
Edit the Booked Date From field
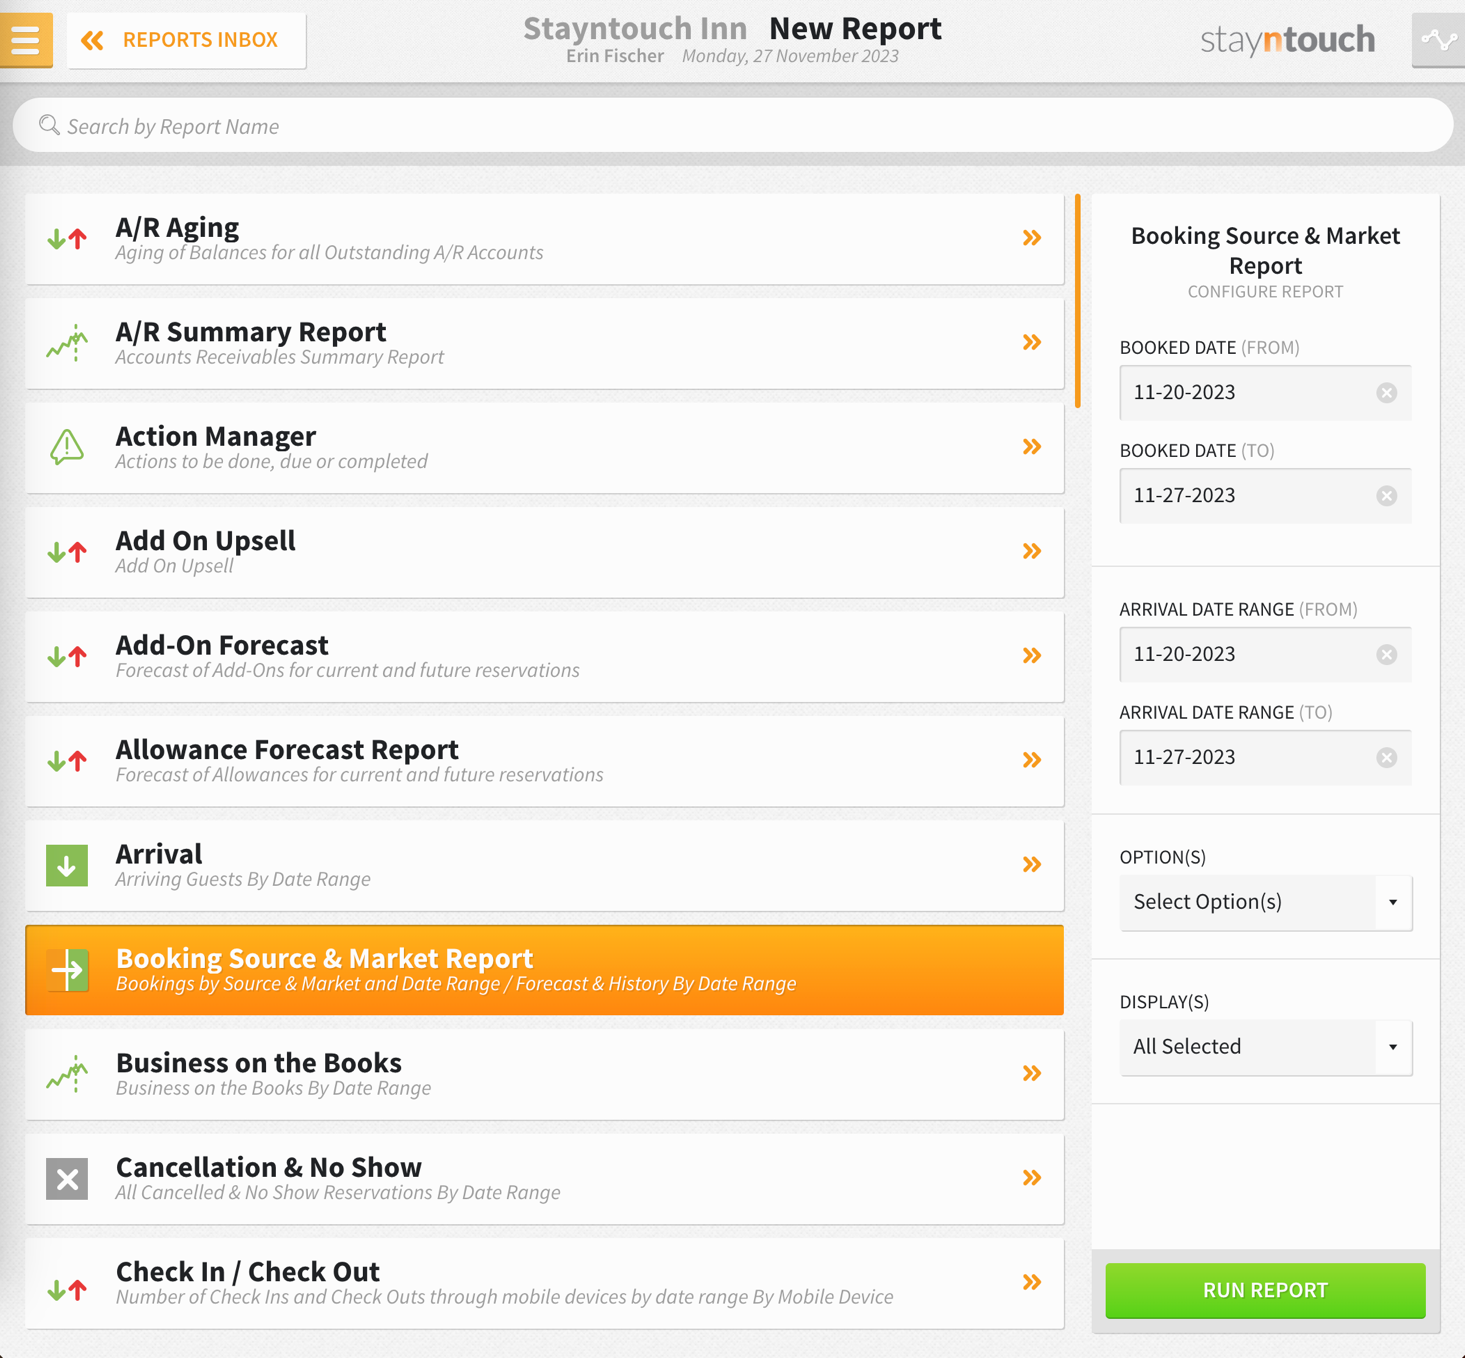pos(1265,393)
